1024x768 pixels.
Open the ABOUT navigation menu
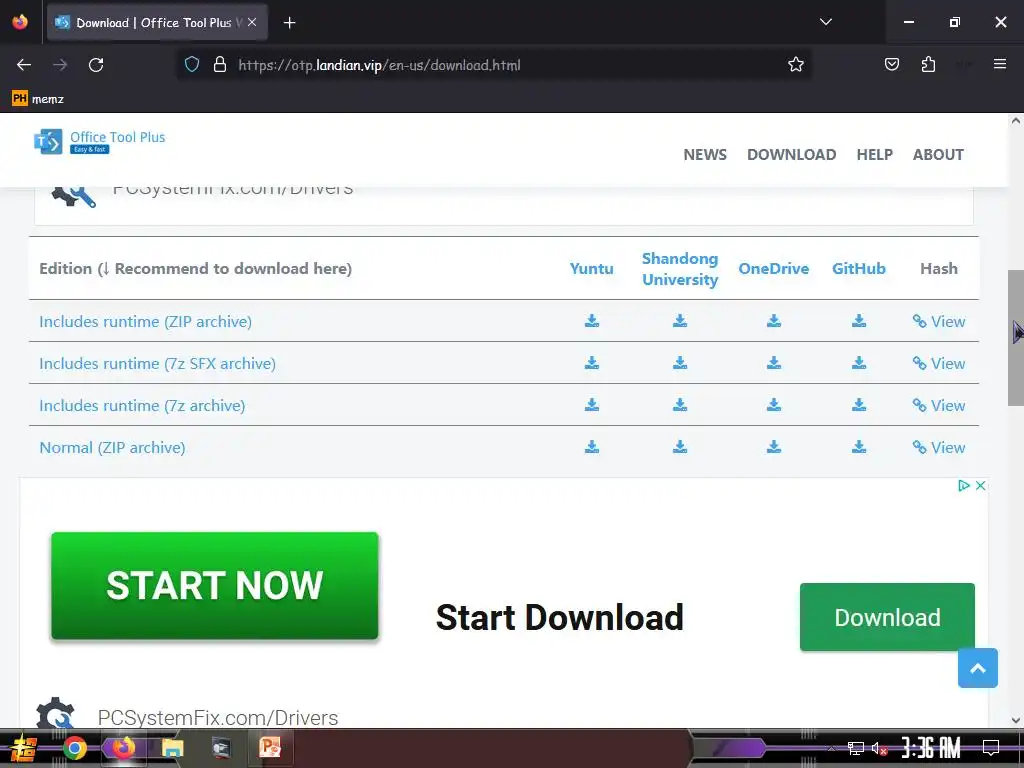(x=938, y=155)
